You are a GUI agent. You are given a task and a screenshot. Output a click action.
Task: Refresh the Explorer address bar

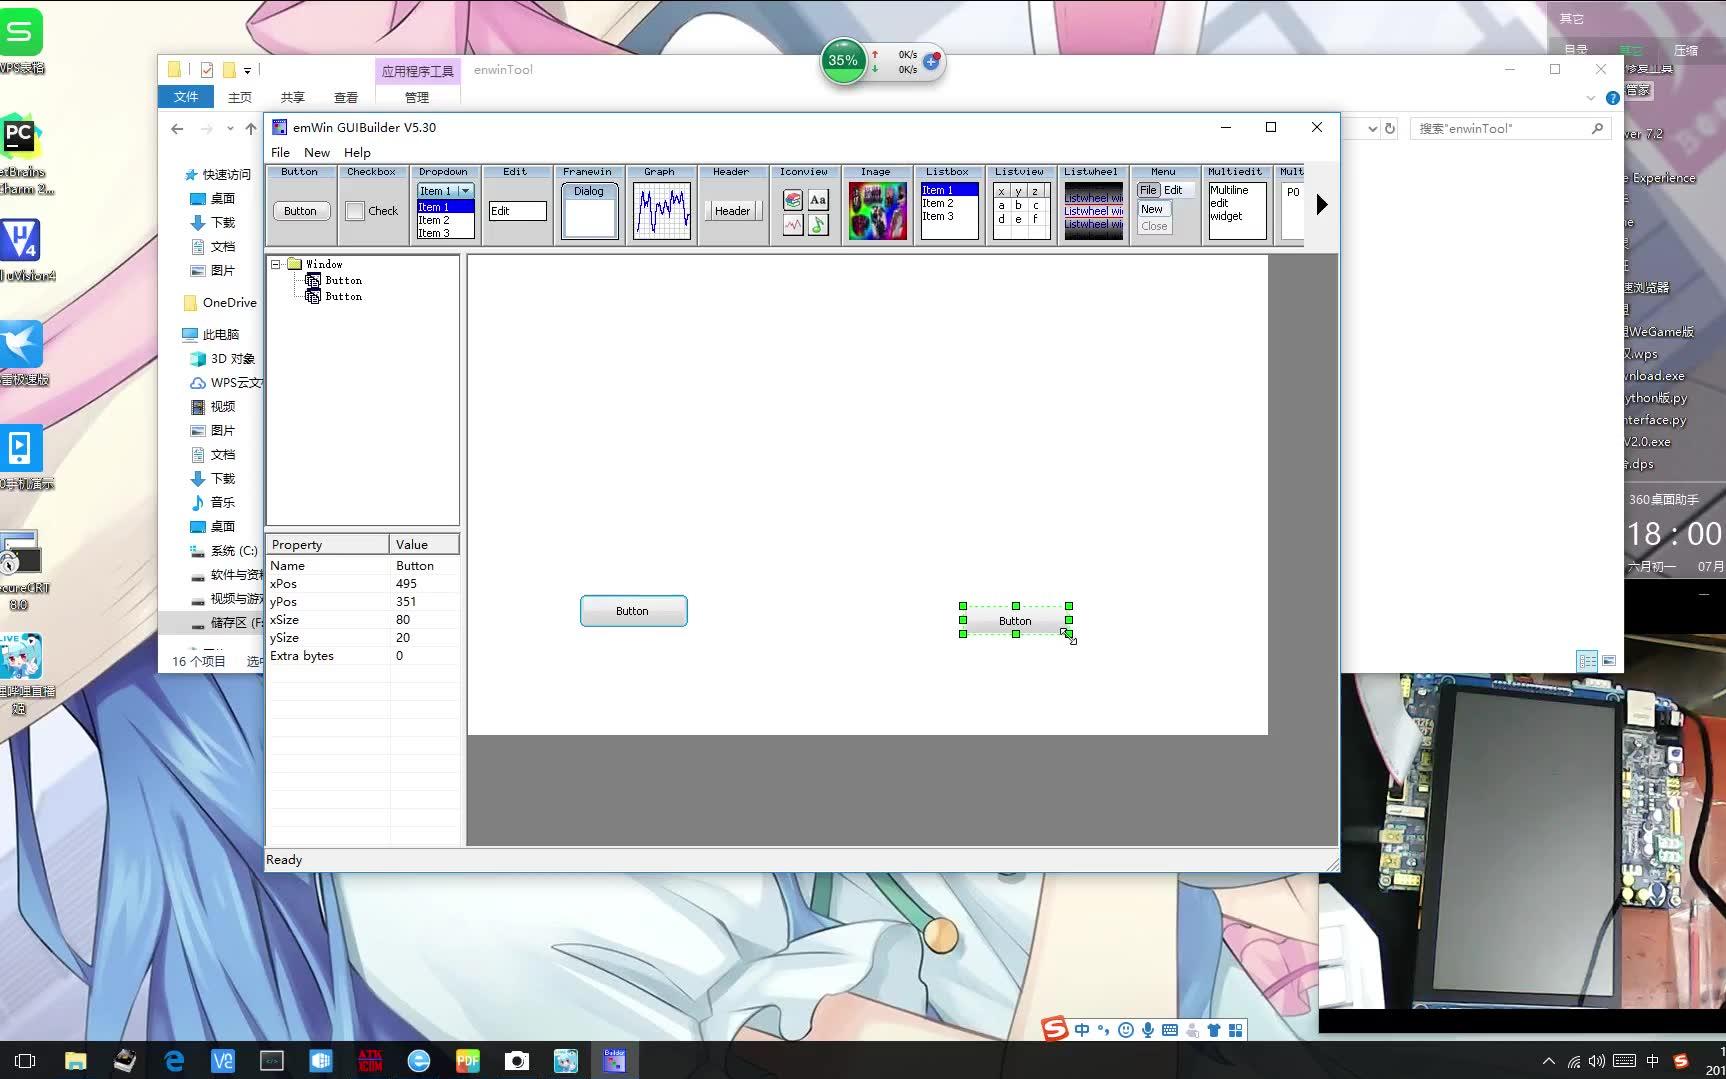pyautogui.click(x=1389, y=128)
